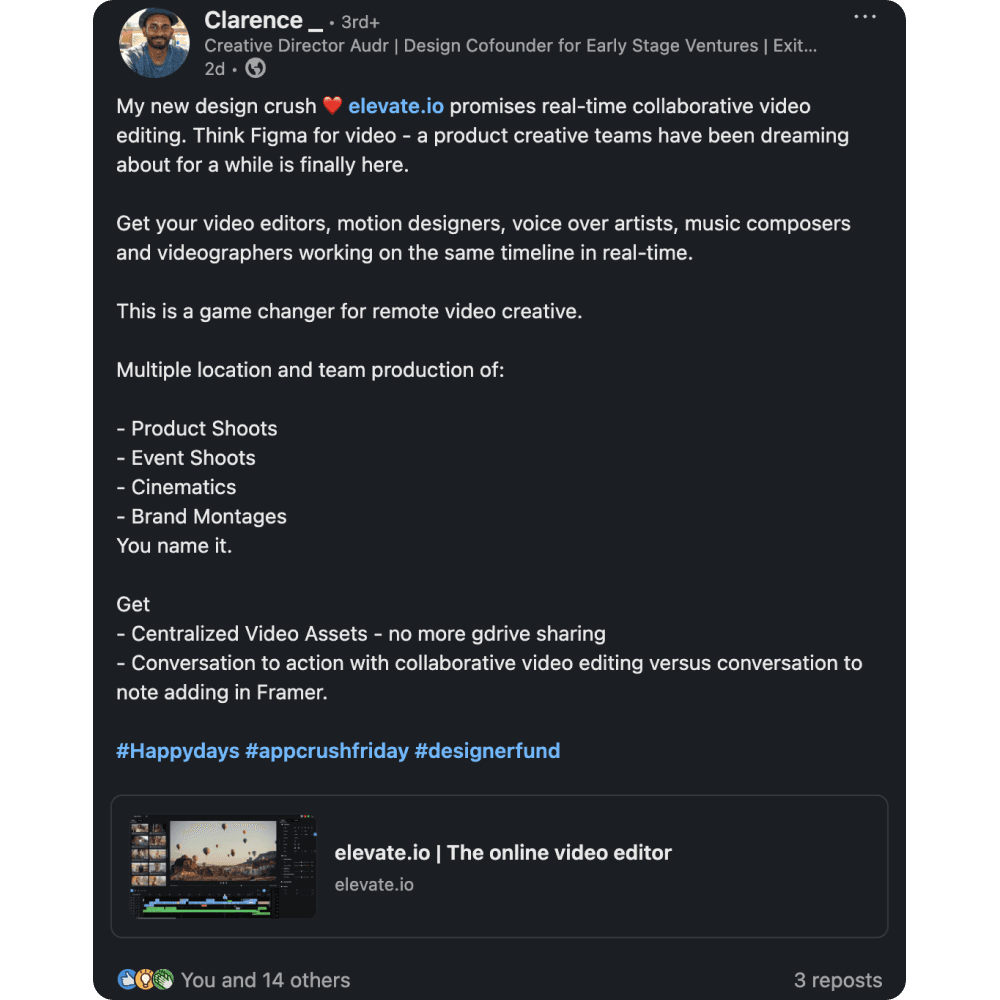This screenshot has width=1000, height=1000.
Task: Click the 3rd+ connection degree label
Action: (360, 22)
